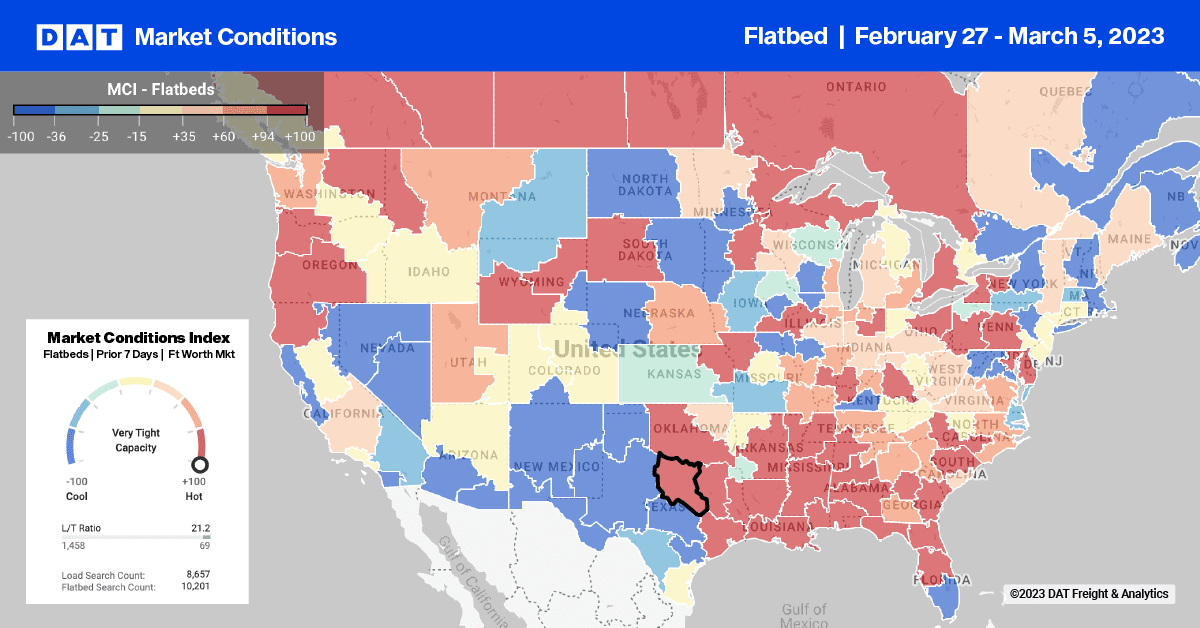Screen dimensions: 1200x628
Task: Click the Very Tight Capacity gauge label
Action: pos(136,440)
